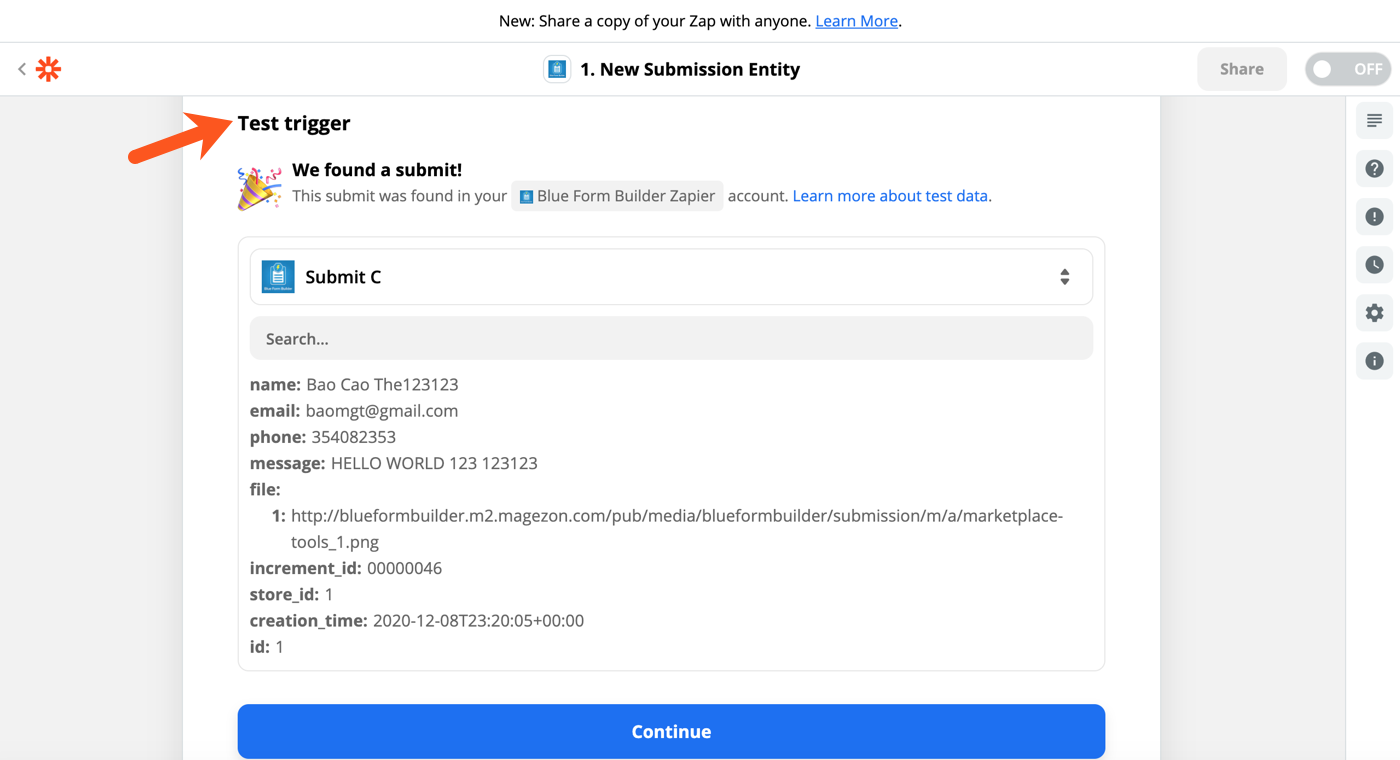Viewport: 1400px width, 760px height.
Task: Open Learn More about sharing Zaps
Action: click(856, 20)
